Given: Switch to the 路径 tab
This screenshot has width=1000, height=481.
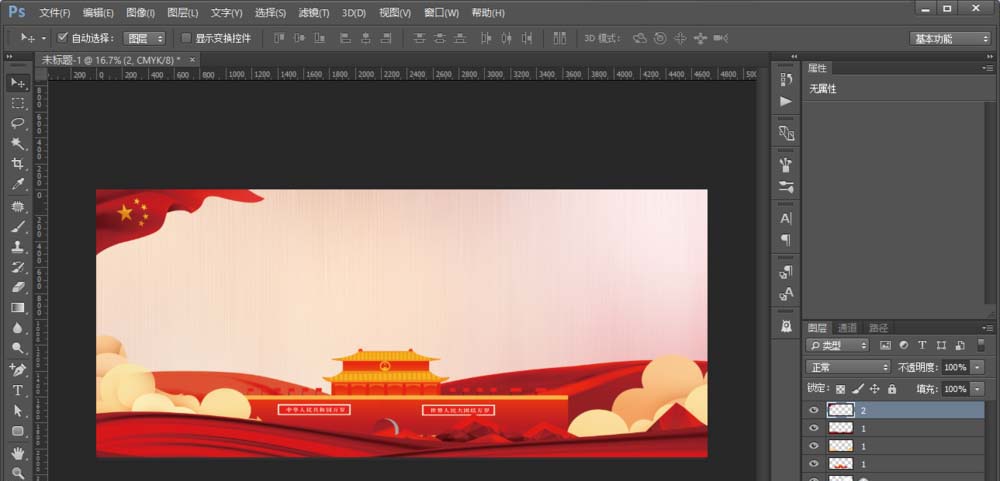Looking at the screenshot, I should coord(878,328).
